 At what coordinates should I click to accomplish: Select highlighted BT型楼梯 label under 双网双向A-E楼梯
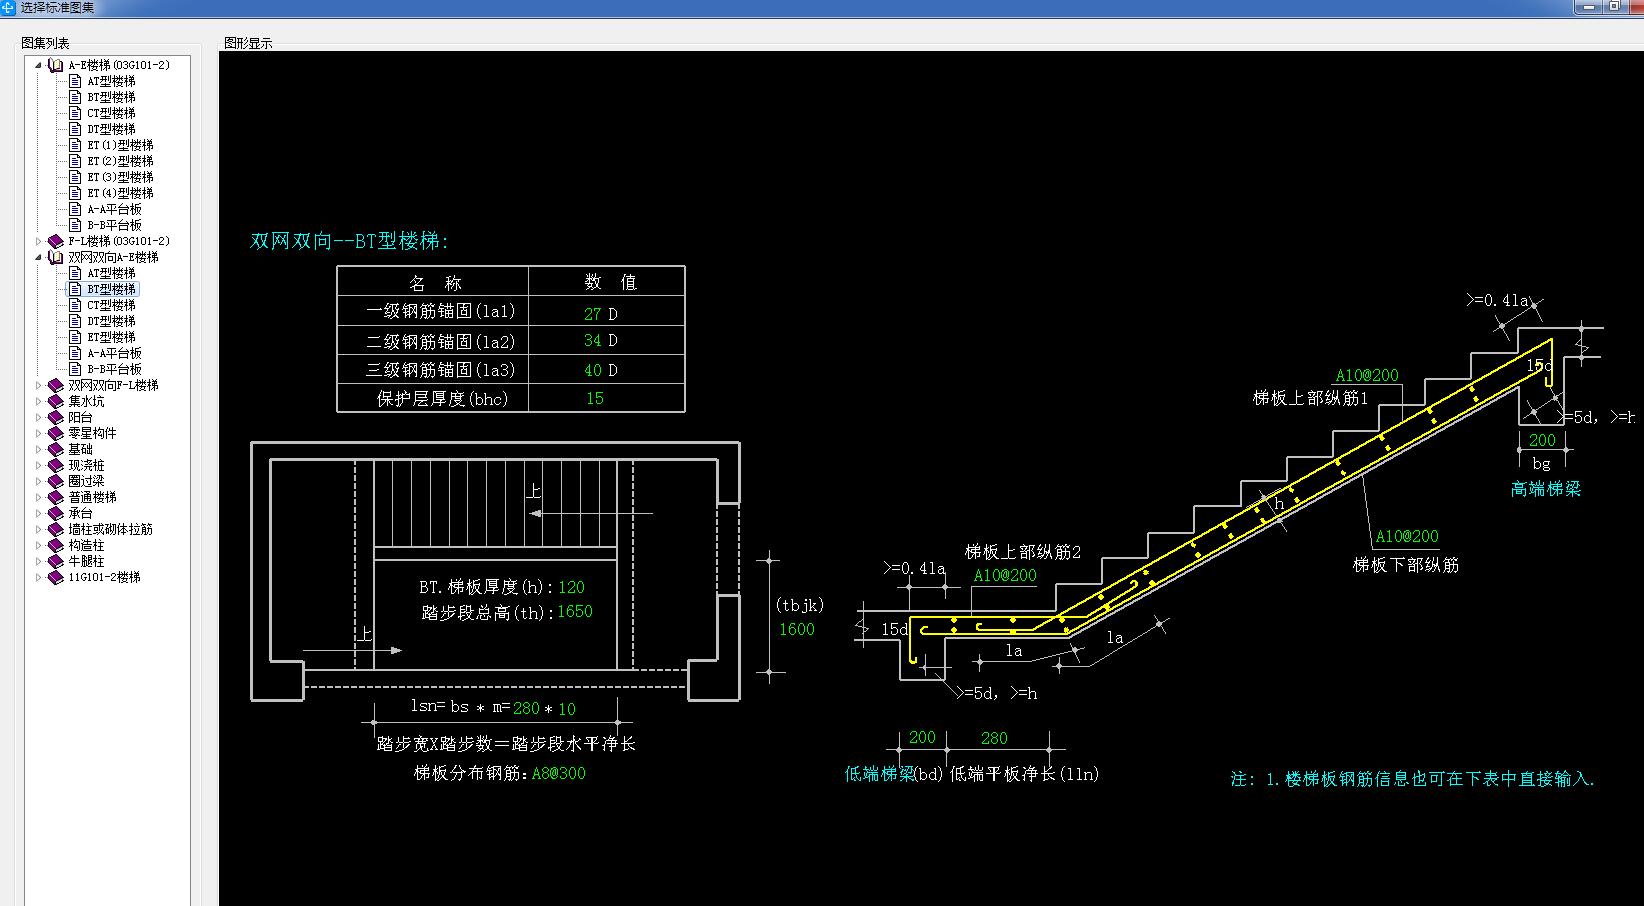[x=111, y=289]
